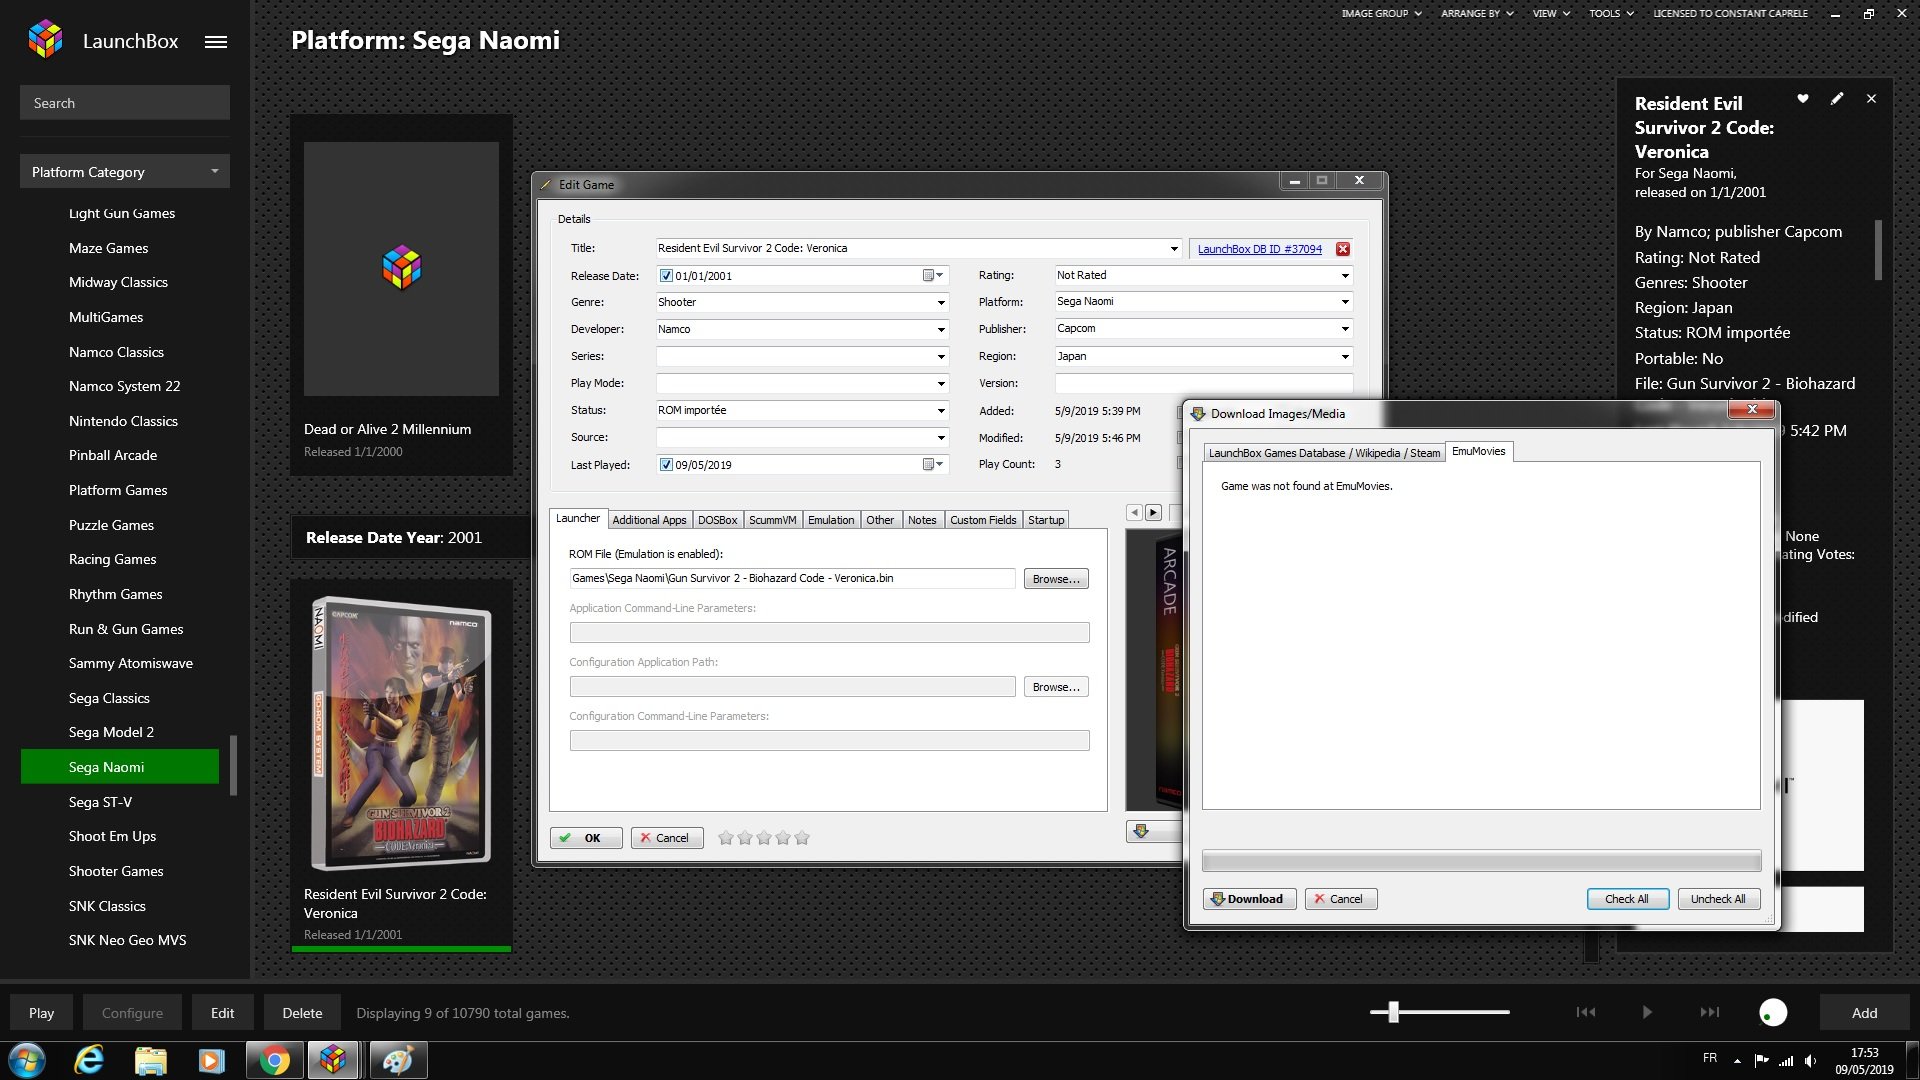Click the volume icon in system tray
1920x1080 pixels.
(1811, 1060)
